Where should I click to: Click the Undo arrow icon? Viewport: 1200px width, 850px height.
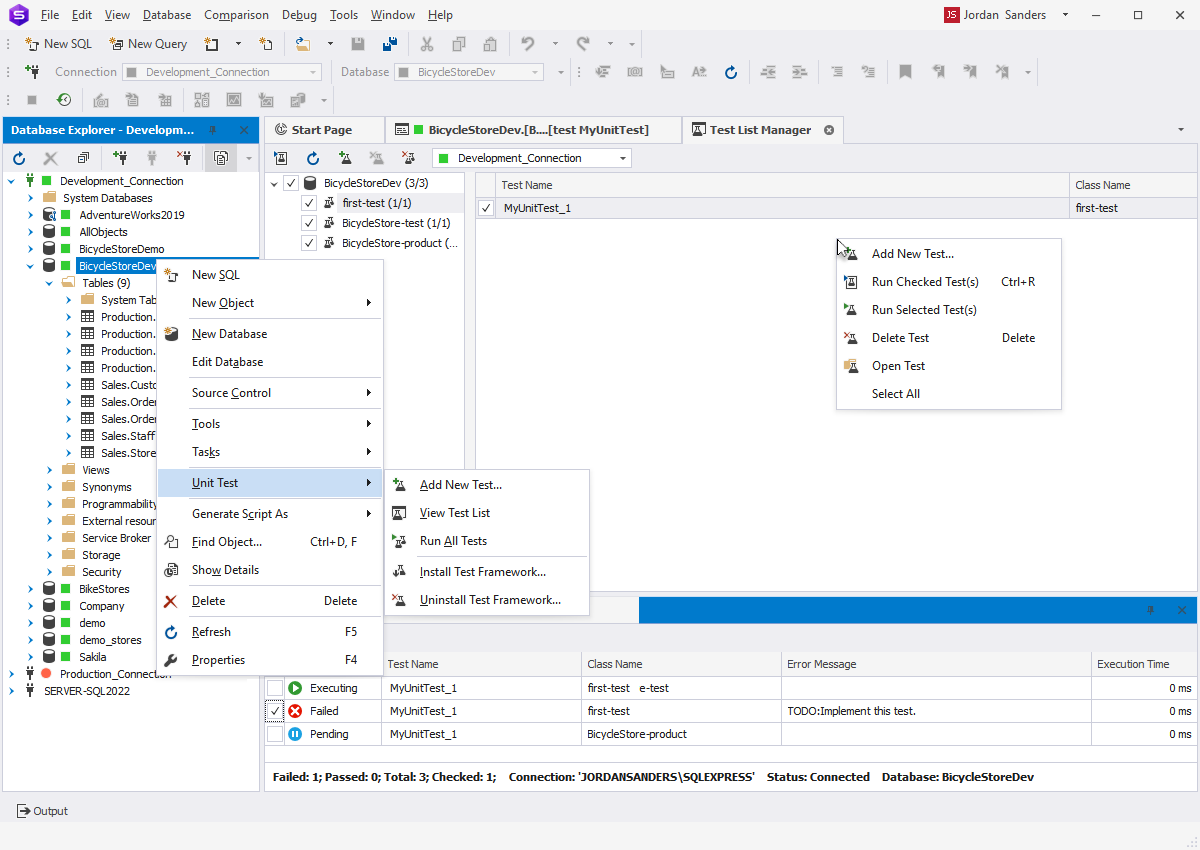coord(528,44)
